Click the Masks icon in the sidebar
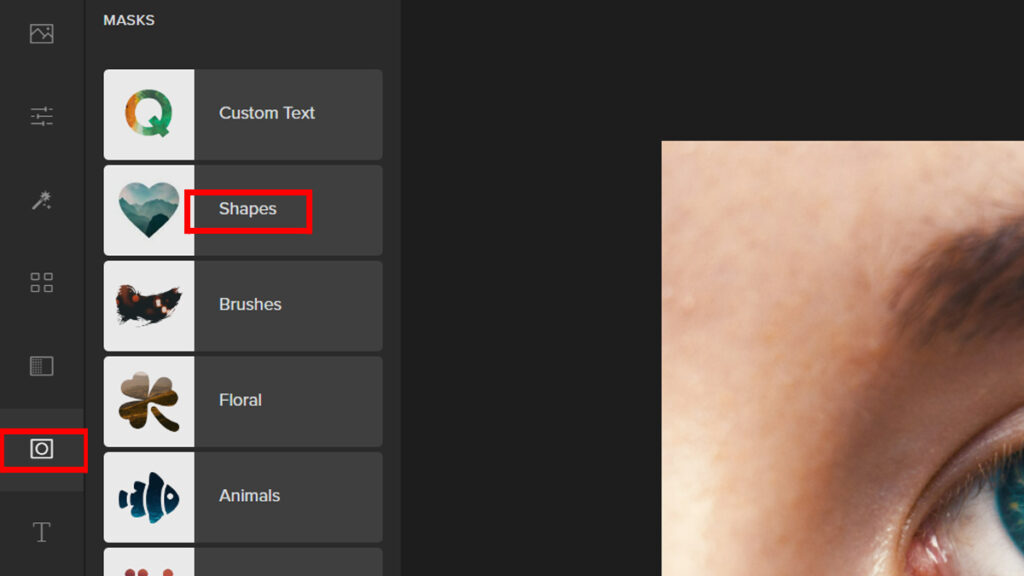This screenshot has height=576, width=1024. 41,449
